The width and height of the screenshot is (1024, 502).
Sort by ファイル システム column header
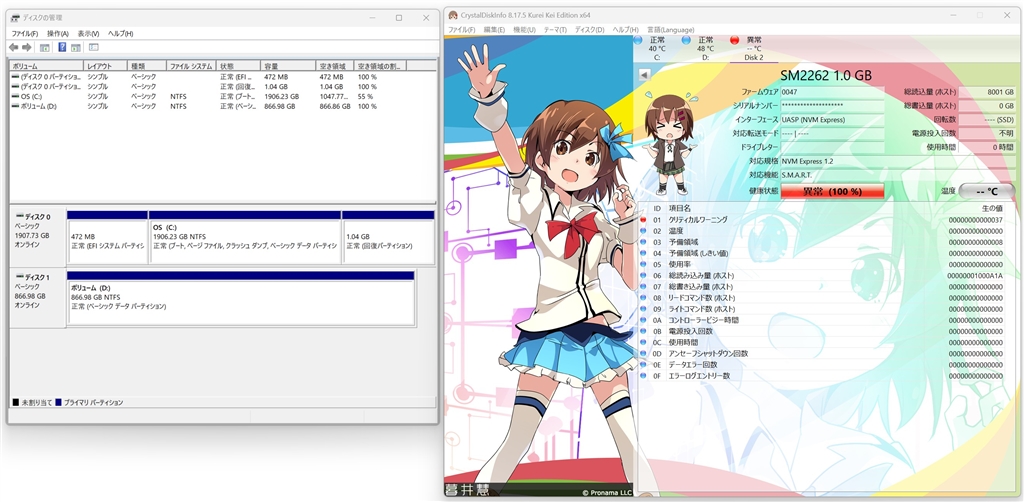click(x=191, y=67)
